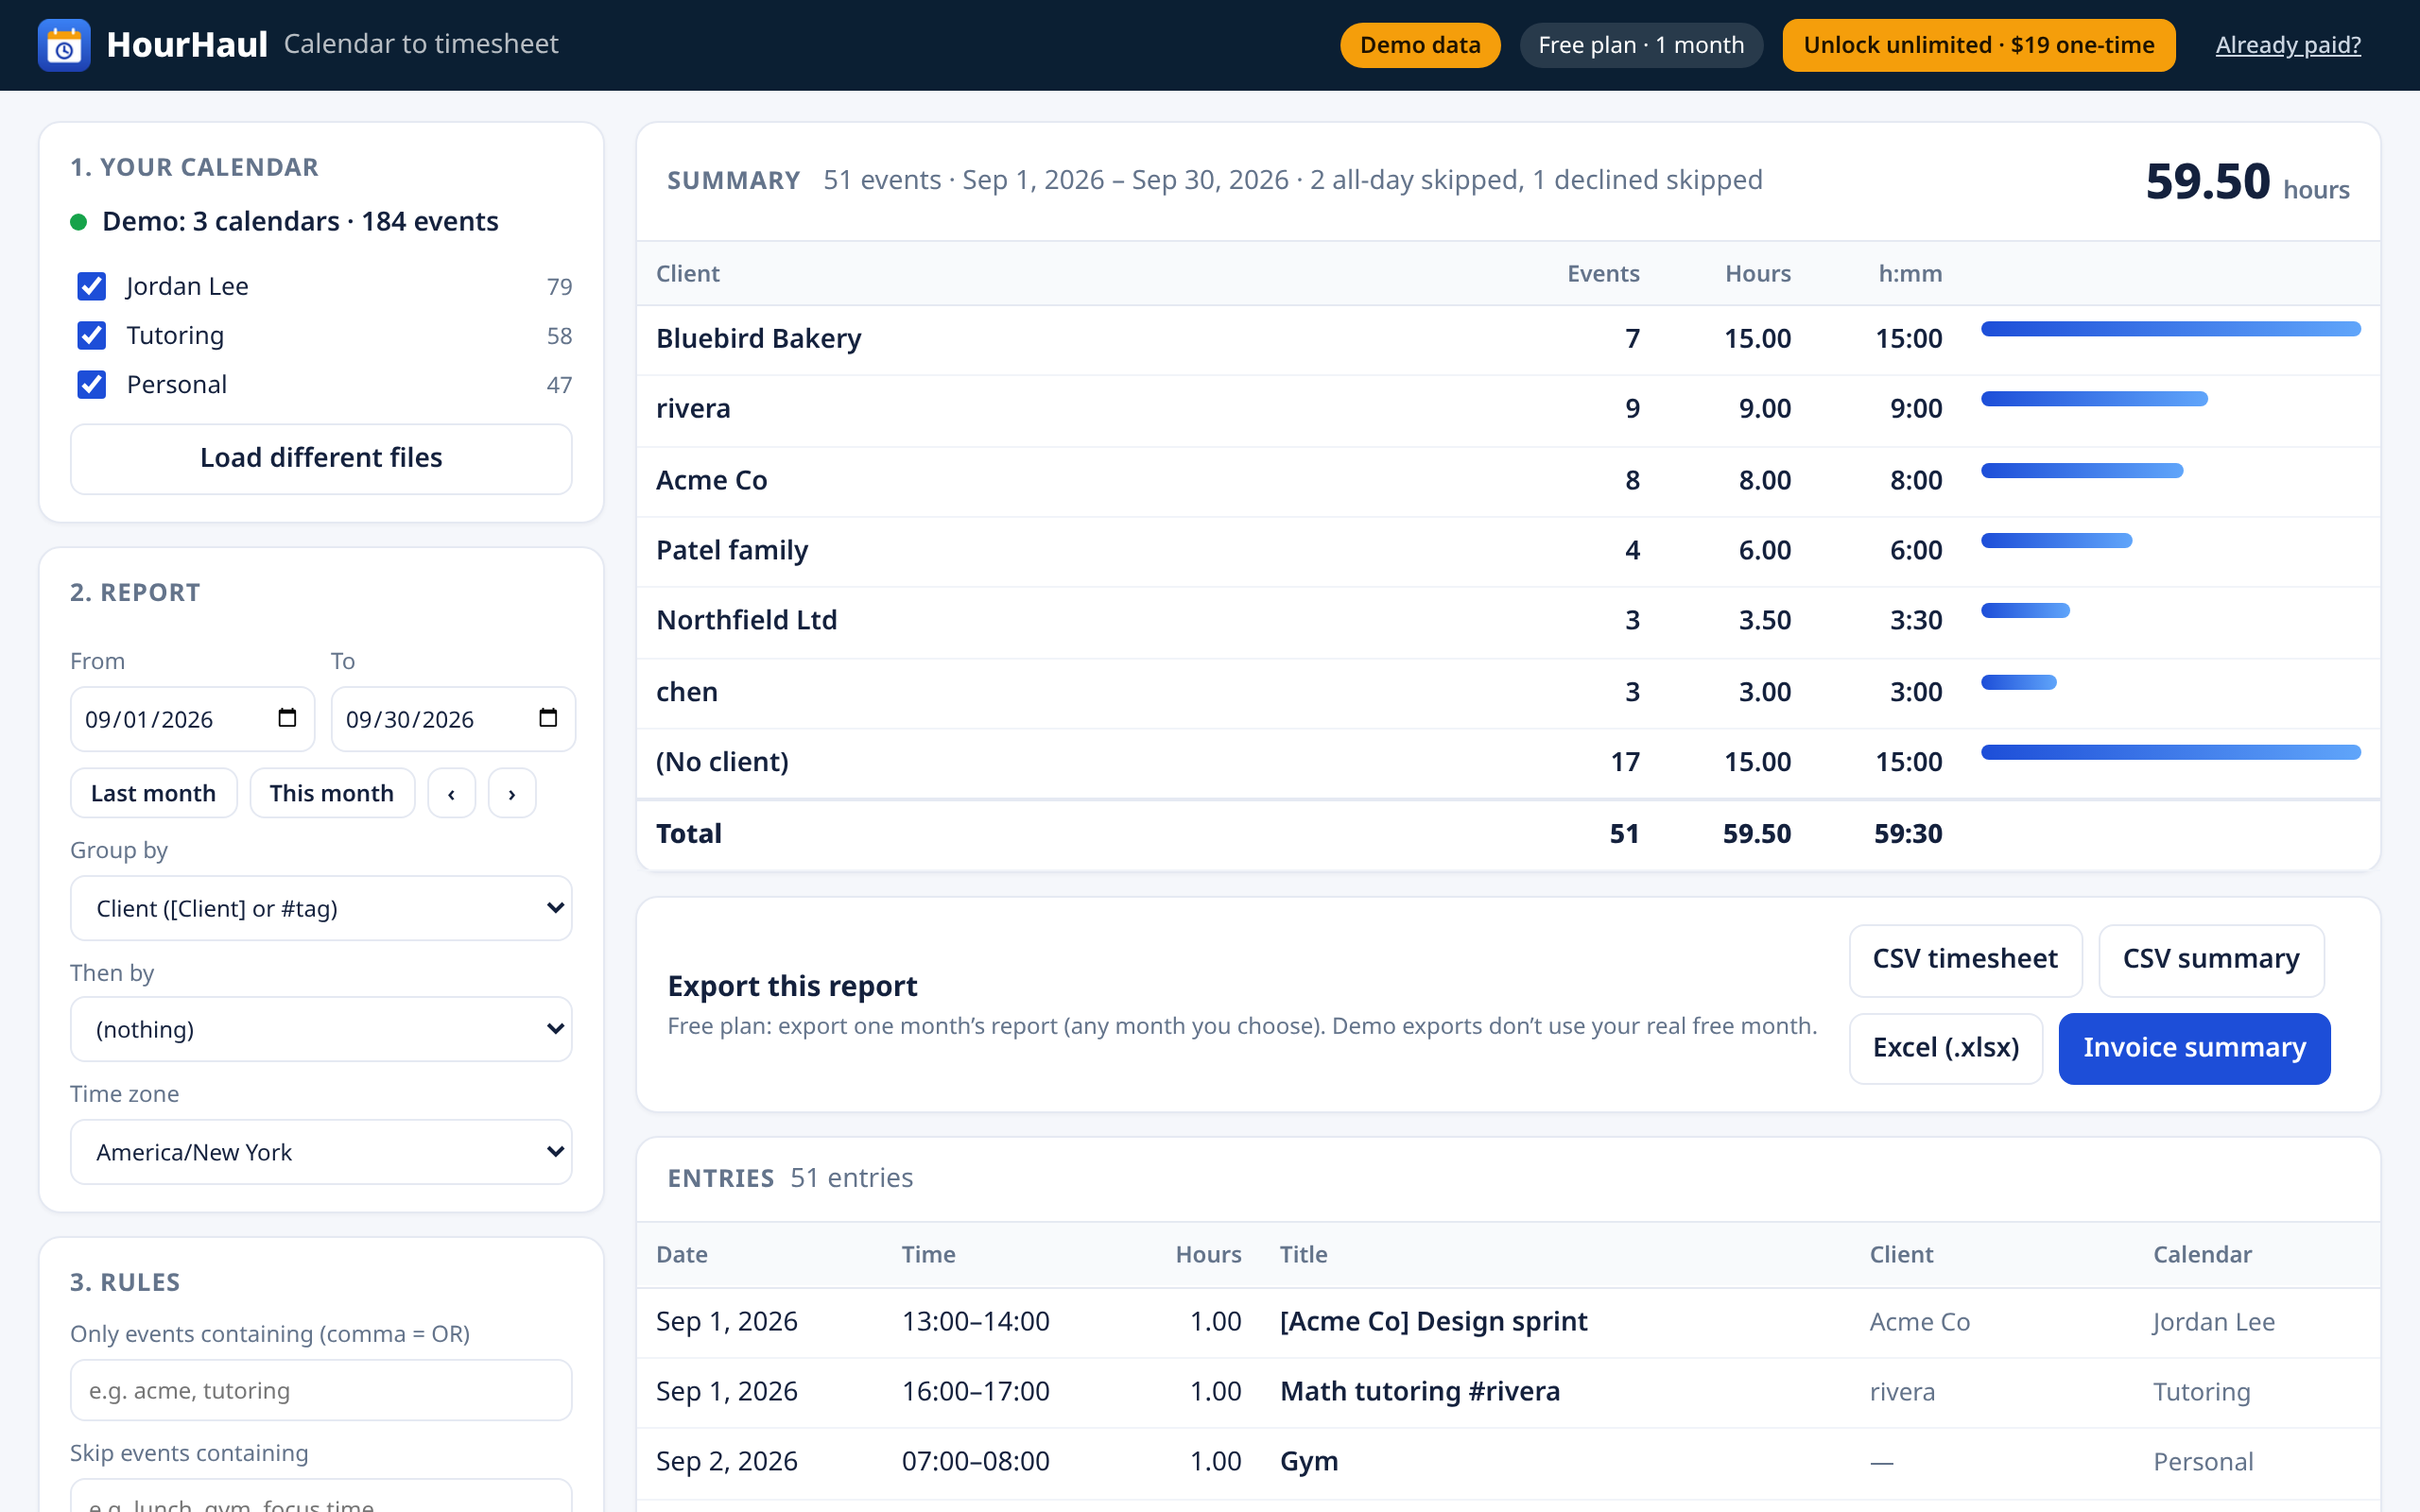The image size is (2420, 1512).
Task: Select the Patel family client name
Action: point(732,550)
